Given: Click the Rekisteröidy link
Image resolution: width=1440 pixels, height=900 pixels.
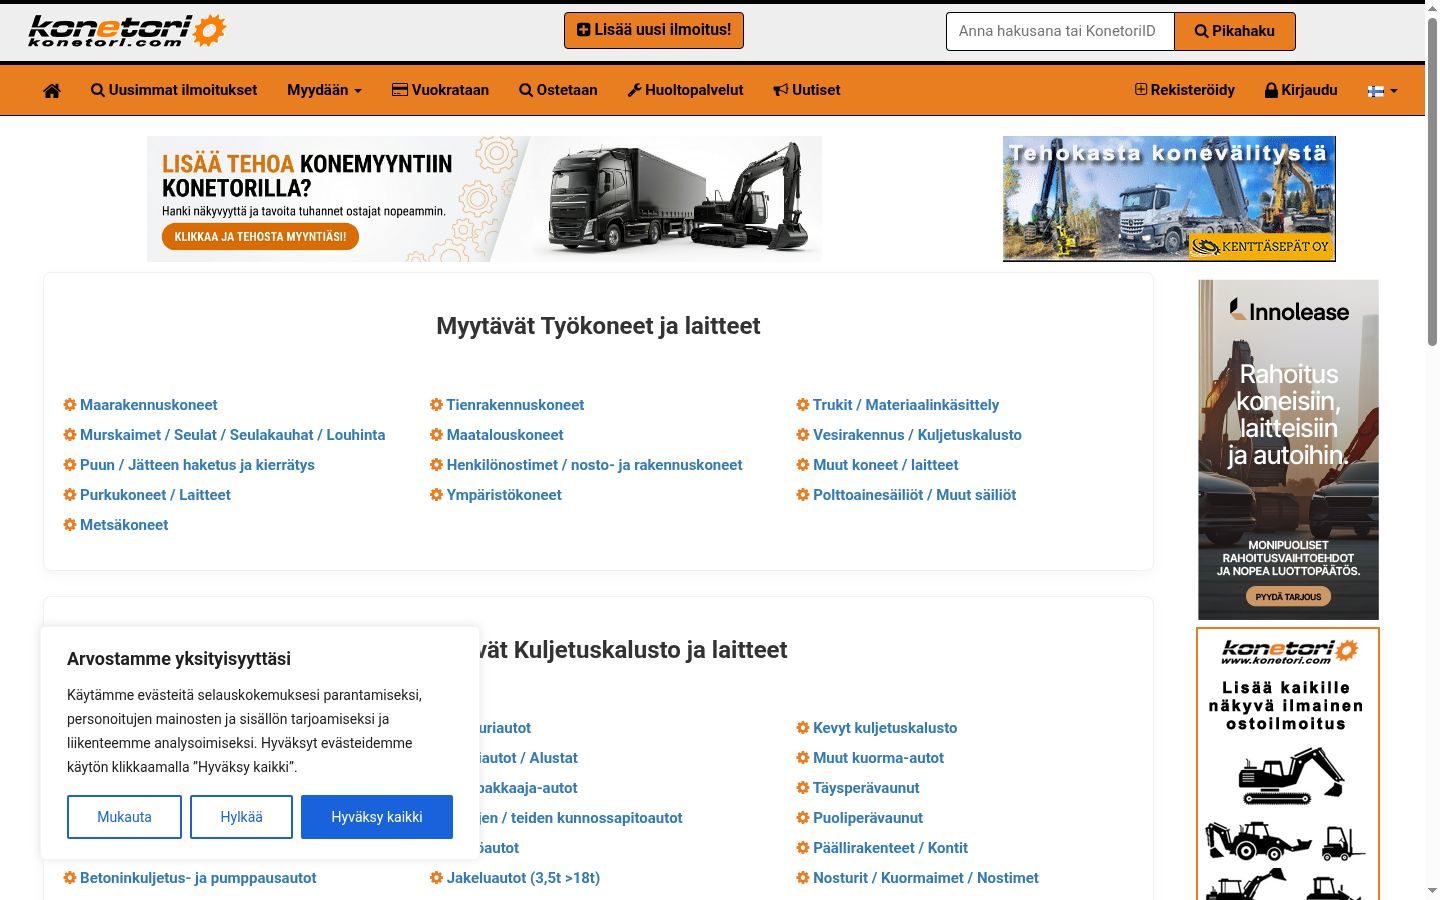Looking at the screenshot, I should 1184,90.
